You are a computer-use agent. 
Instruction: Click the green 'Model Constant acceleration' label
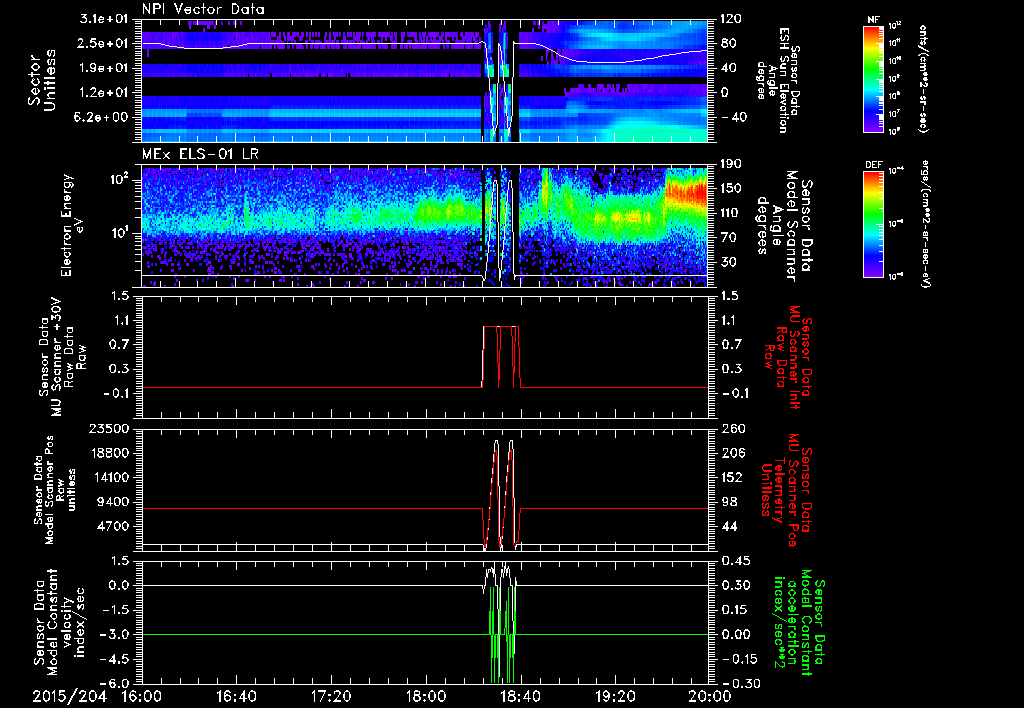point(800,622)
